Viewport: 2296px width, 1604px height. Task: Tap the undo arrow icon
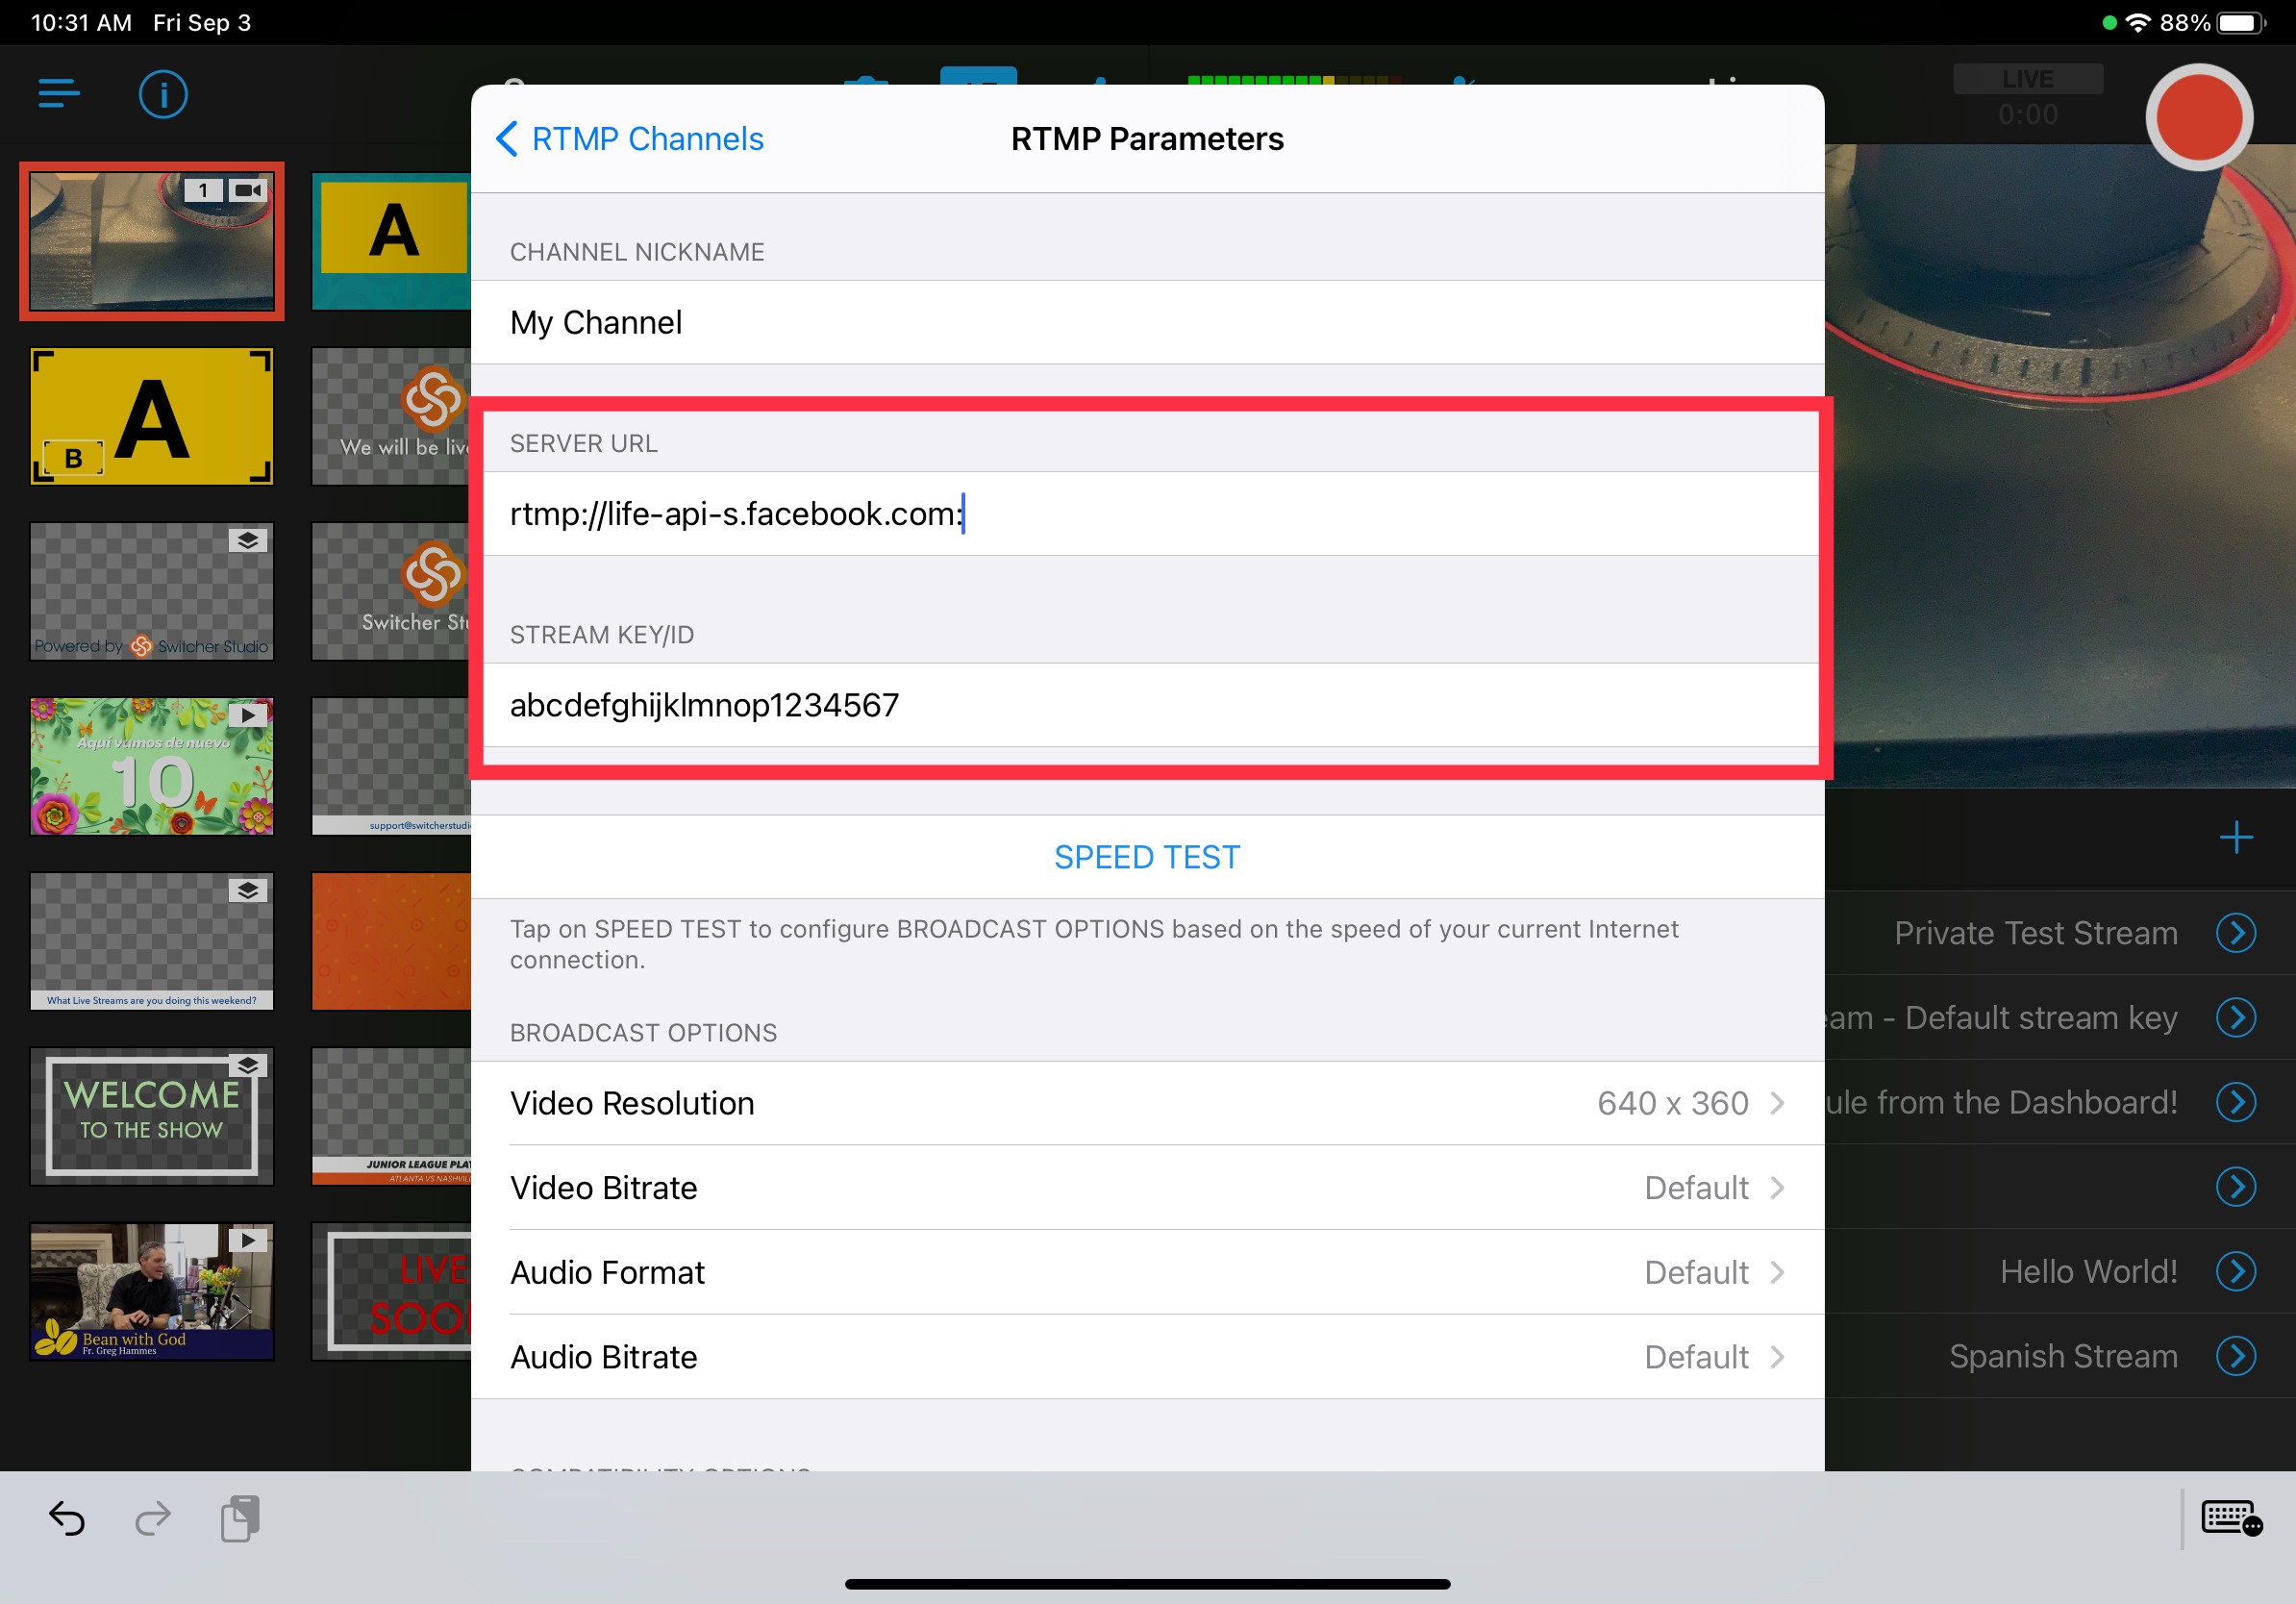(67, 1519)
